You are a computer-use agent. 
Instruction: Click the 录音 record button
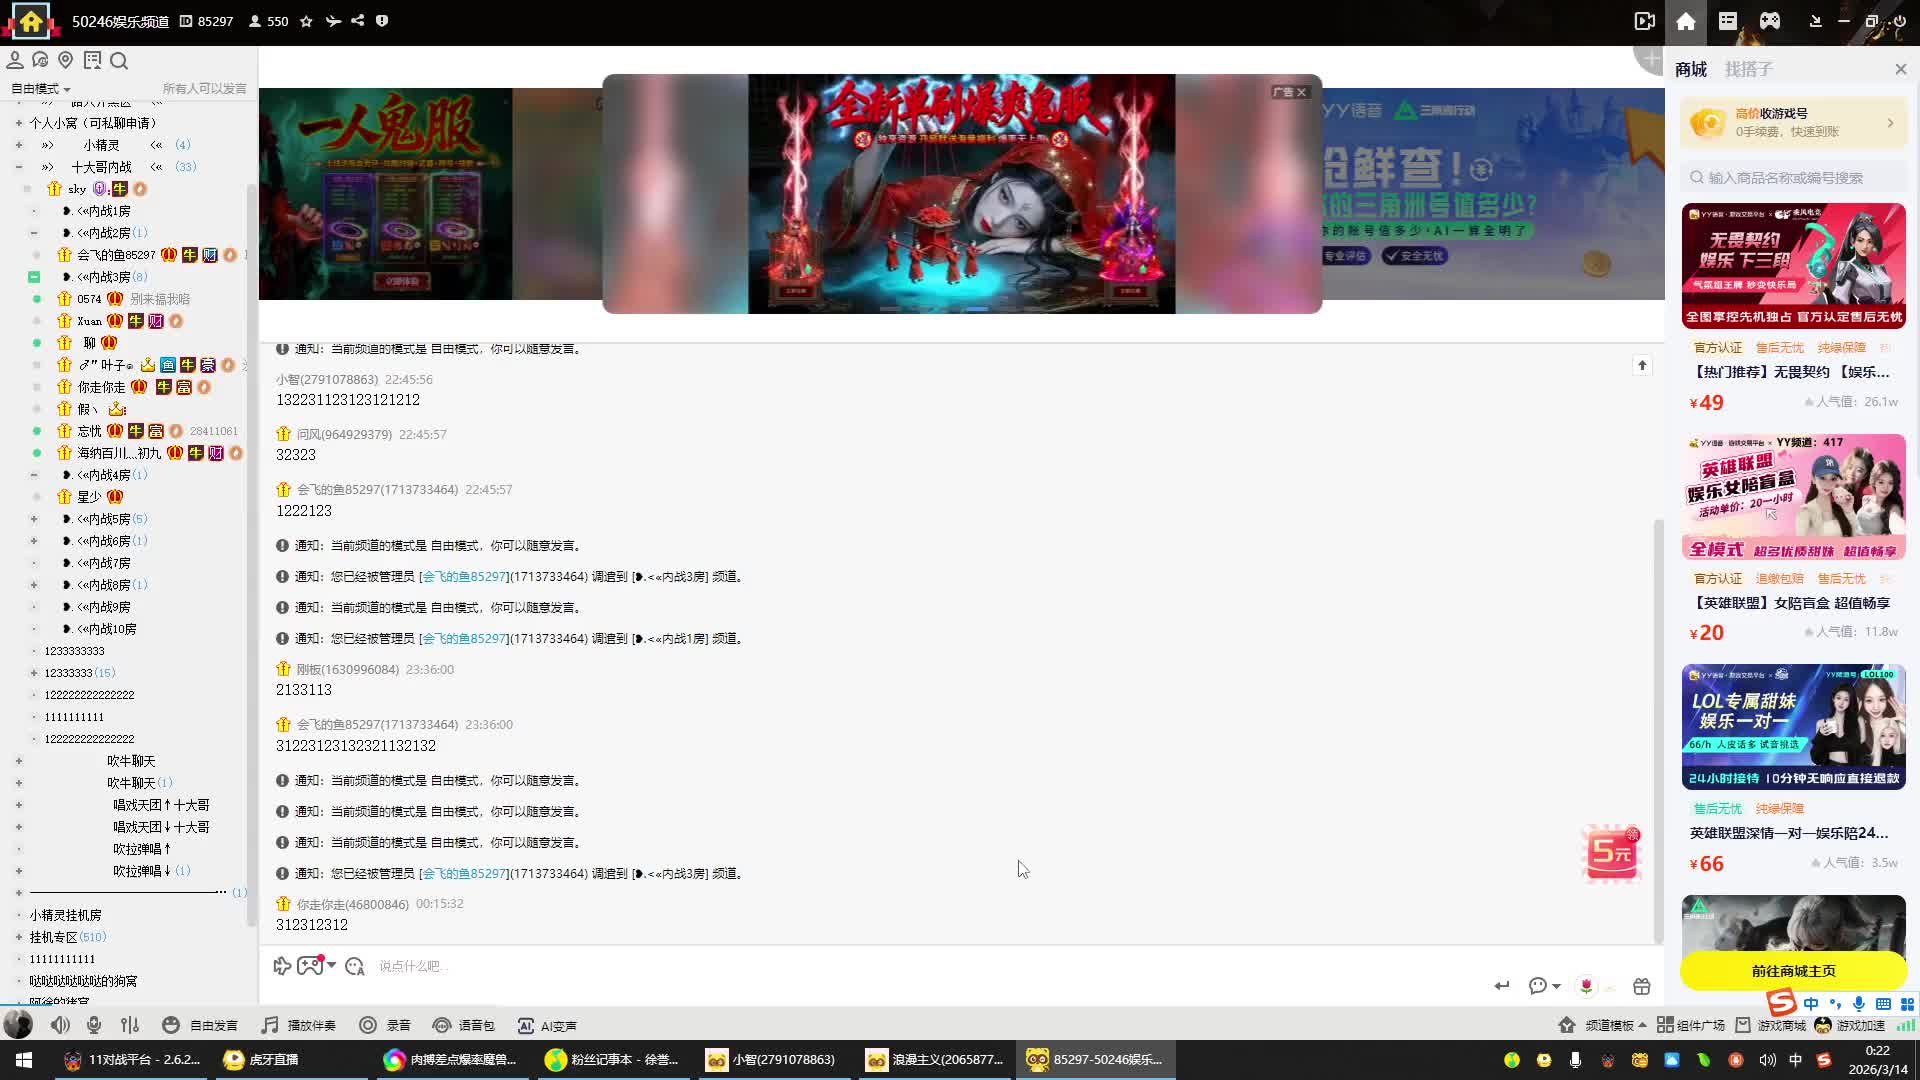tap(385, 1025)
